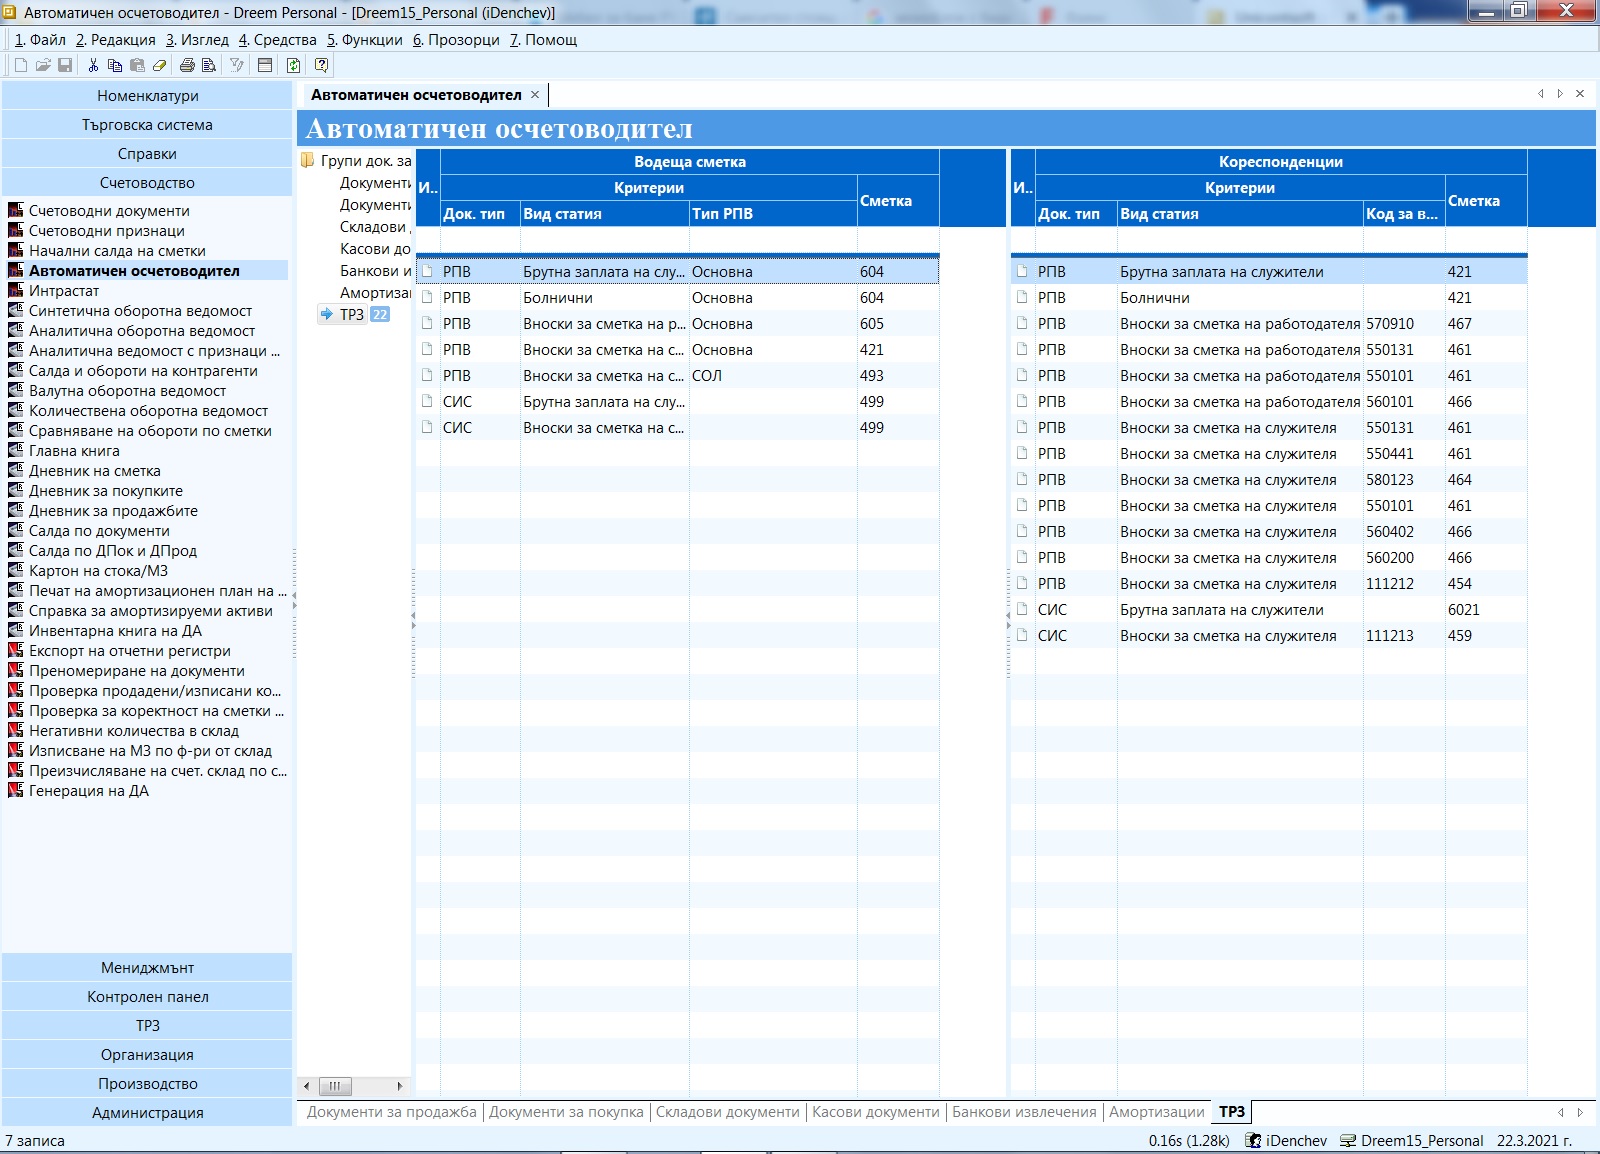The width and height of the screenshot is (1600, 1154).
Task: Expand the Търговска система sidebar section
Action: pyautogui.click(x=147, y=125)
